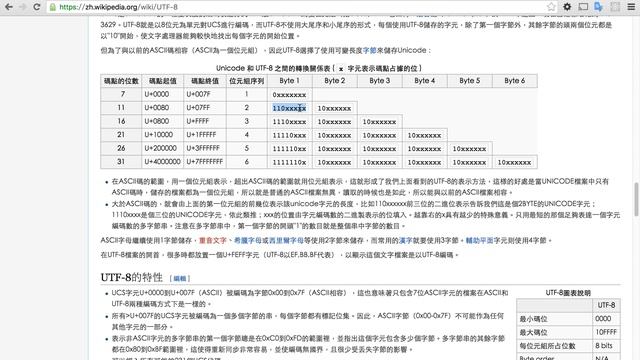Click the vertical page scrollbar thumb
Image resolution: width=640 pixels, height=360 pixels.
pyautogui.click(x=636, y=199)
